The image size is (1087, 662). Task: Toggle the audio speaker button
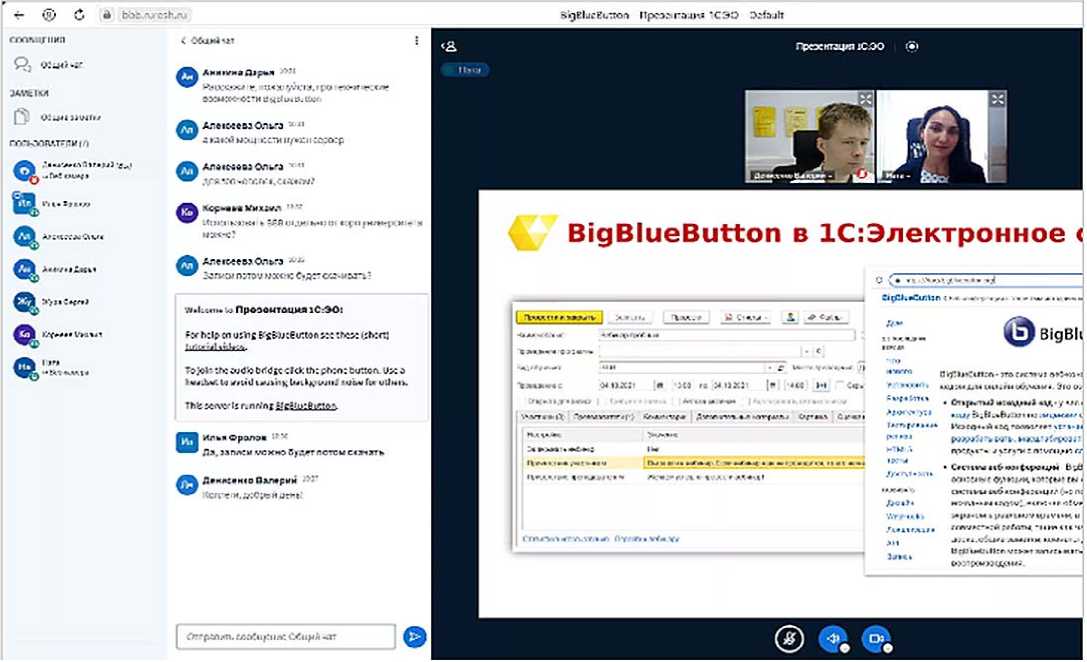832,638
